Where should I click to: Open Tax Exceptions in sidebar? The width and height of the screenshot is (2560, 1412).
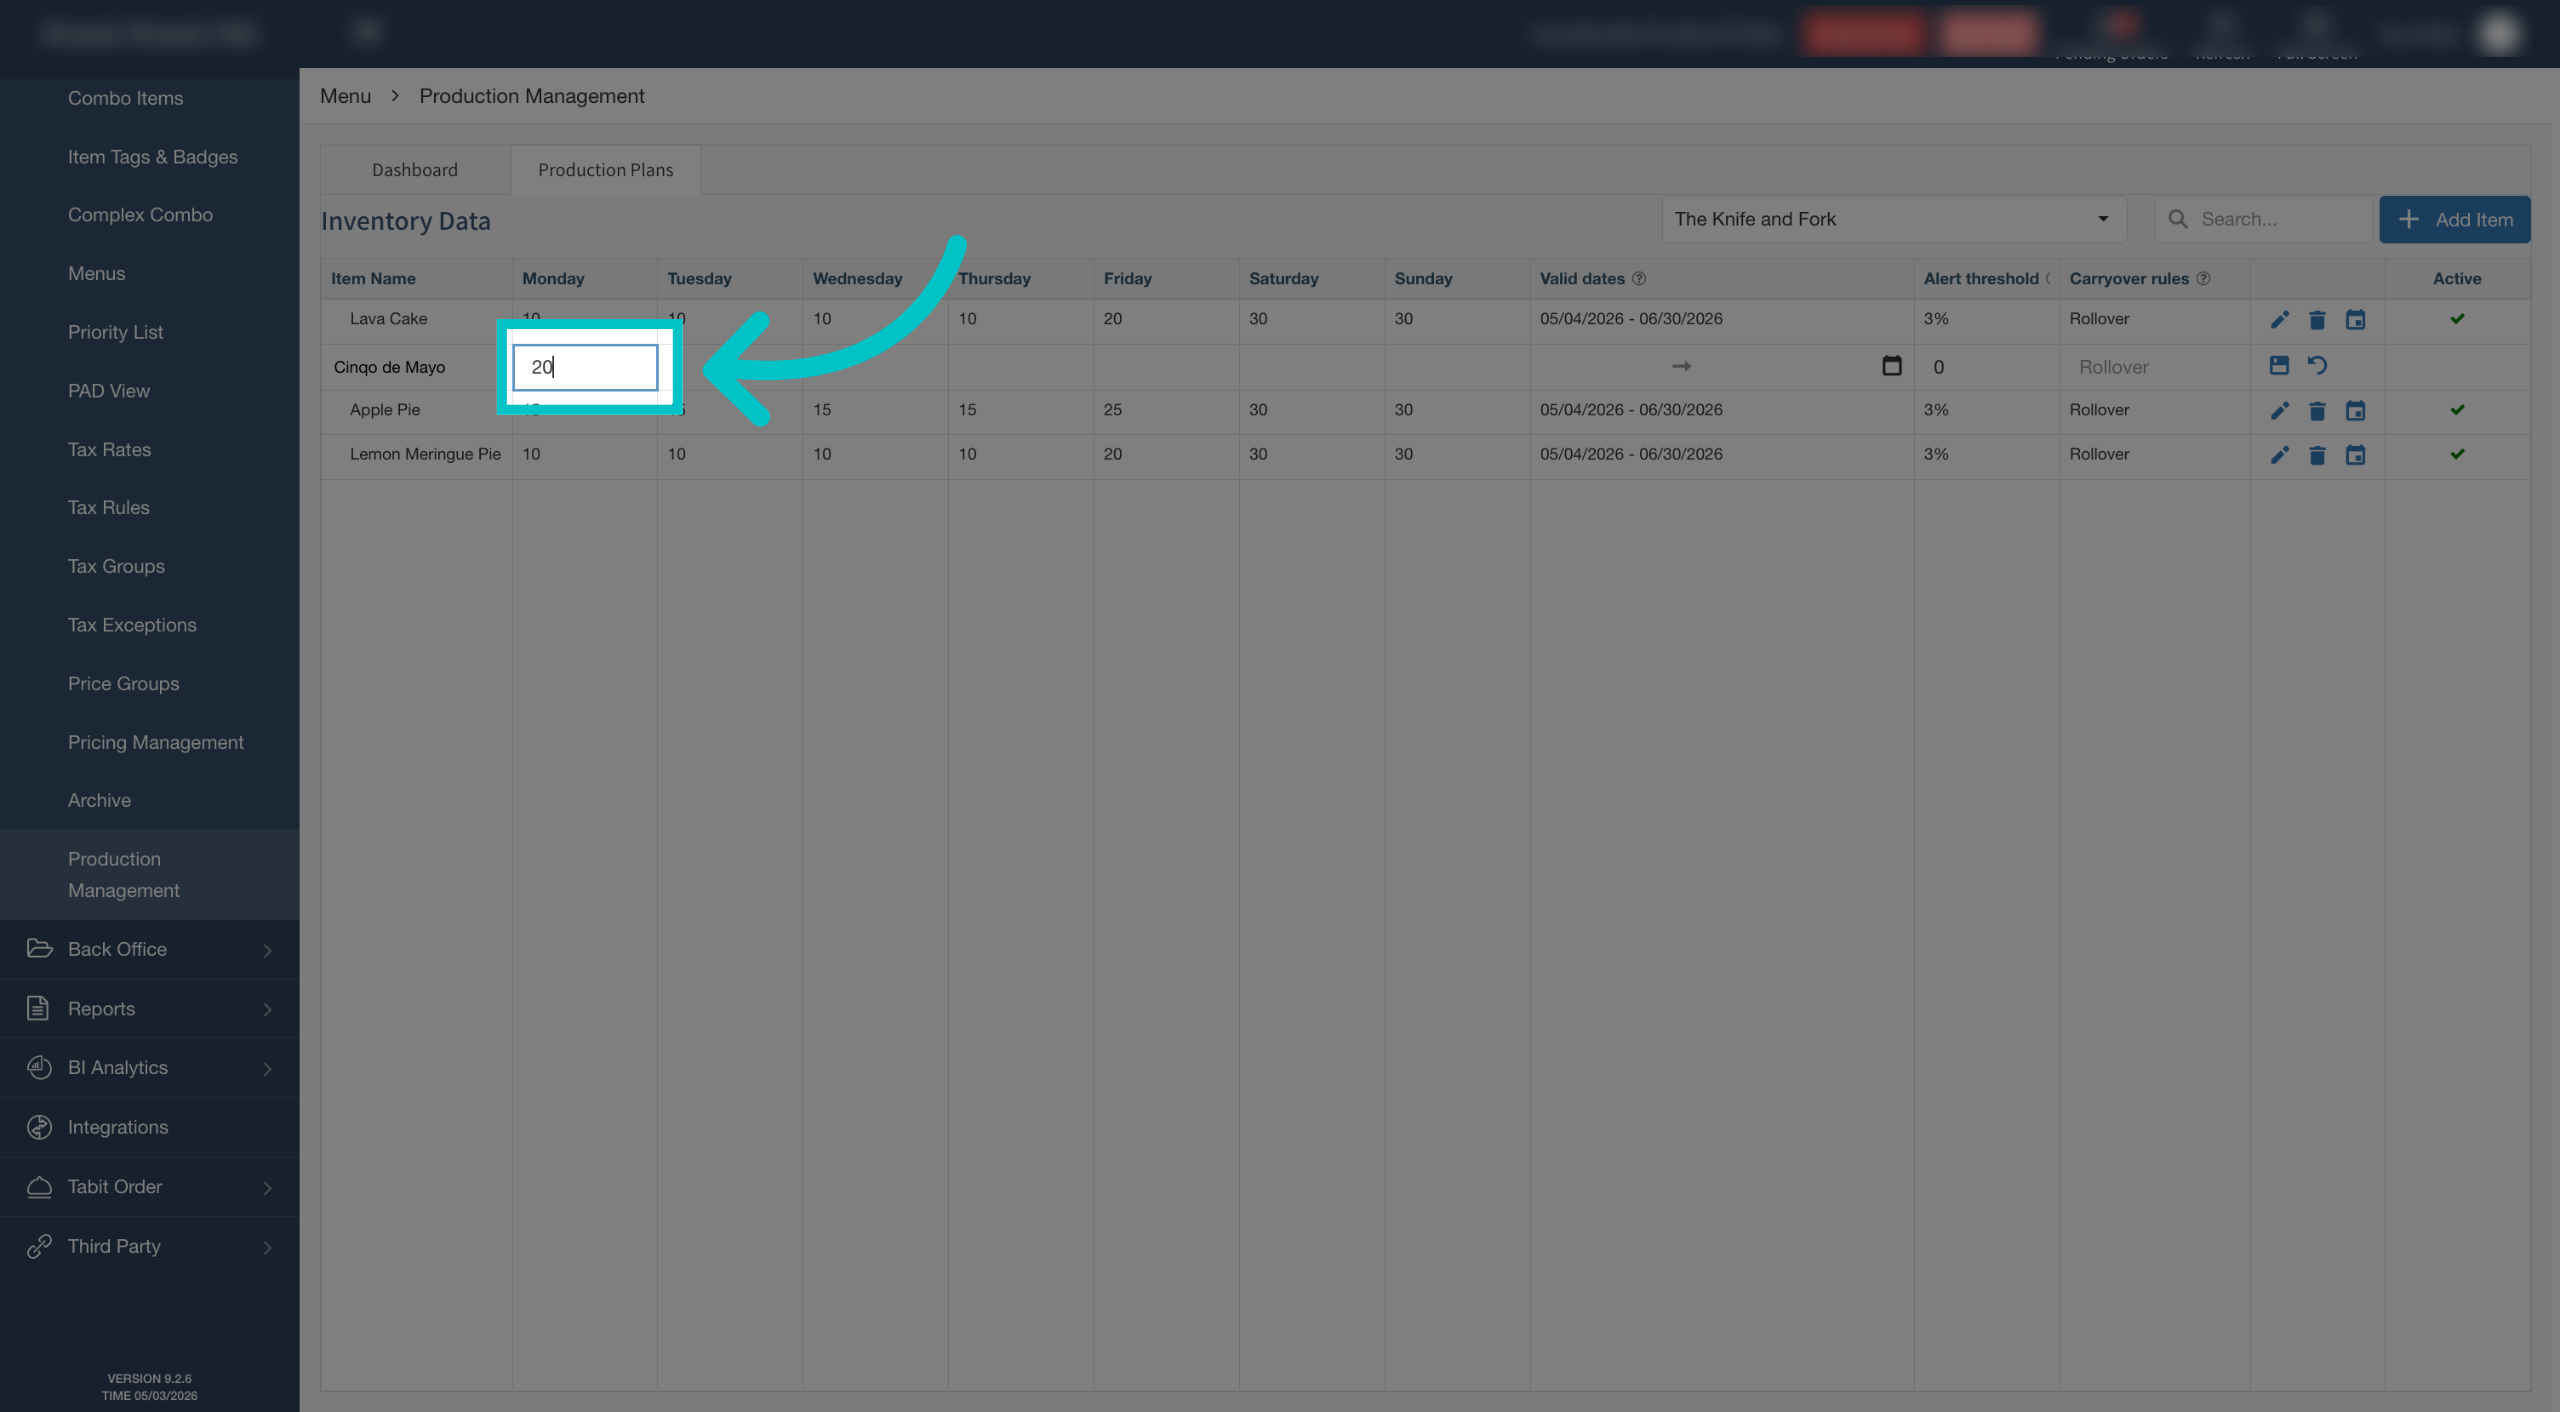132,625
